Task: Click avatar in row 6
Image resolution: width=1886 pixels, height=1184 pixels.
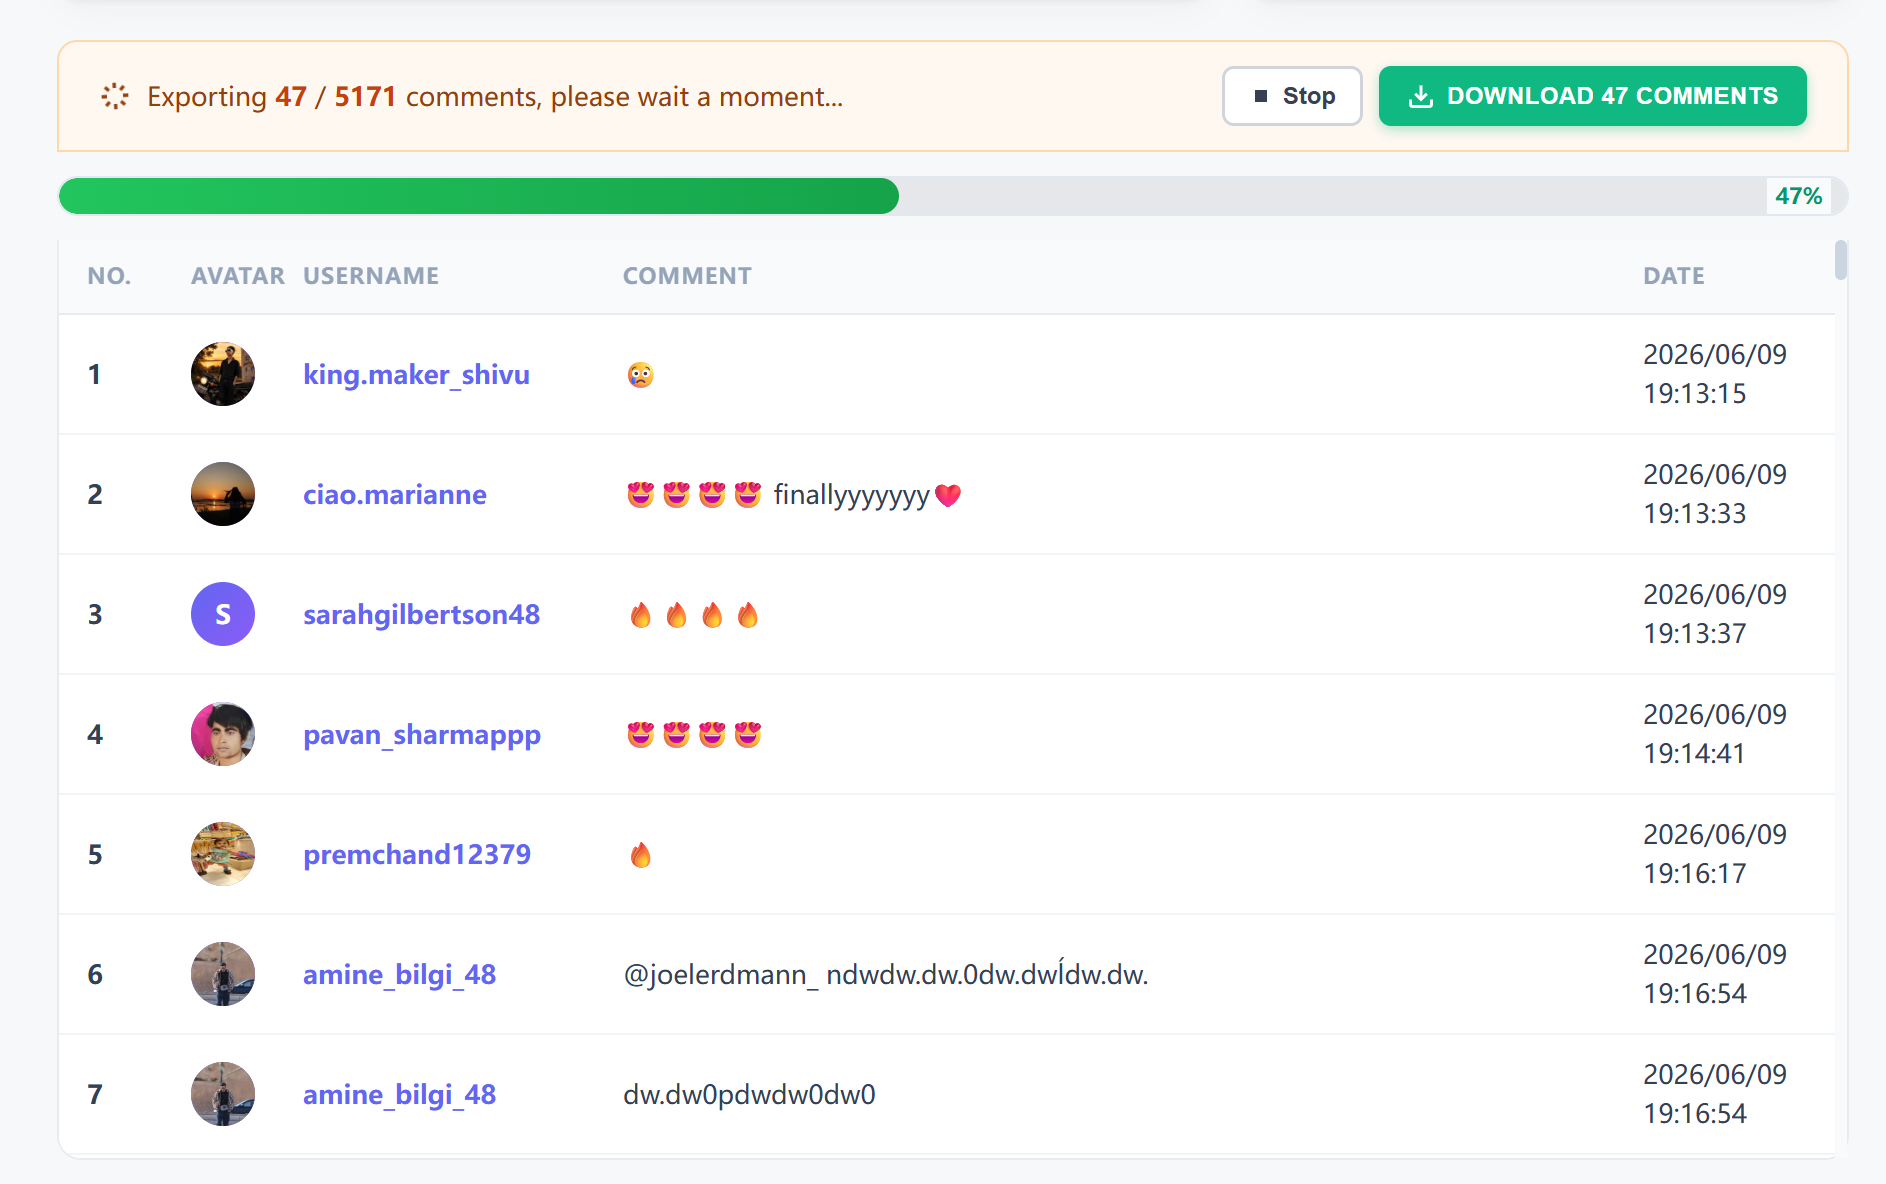Action: pos(223,974)
